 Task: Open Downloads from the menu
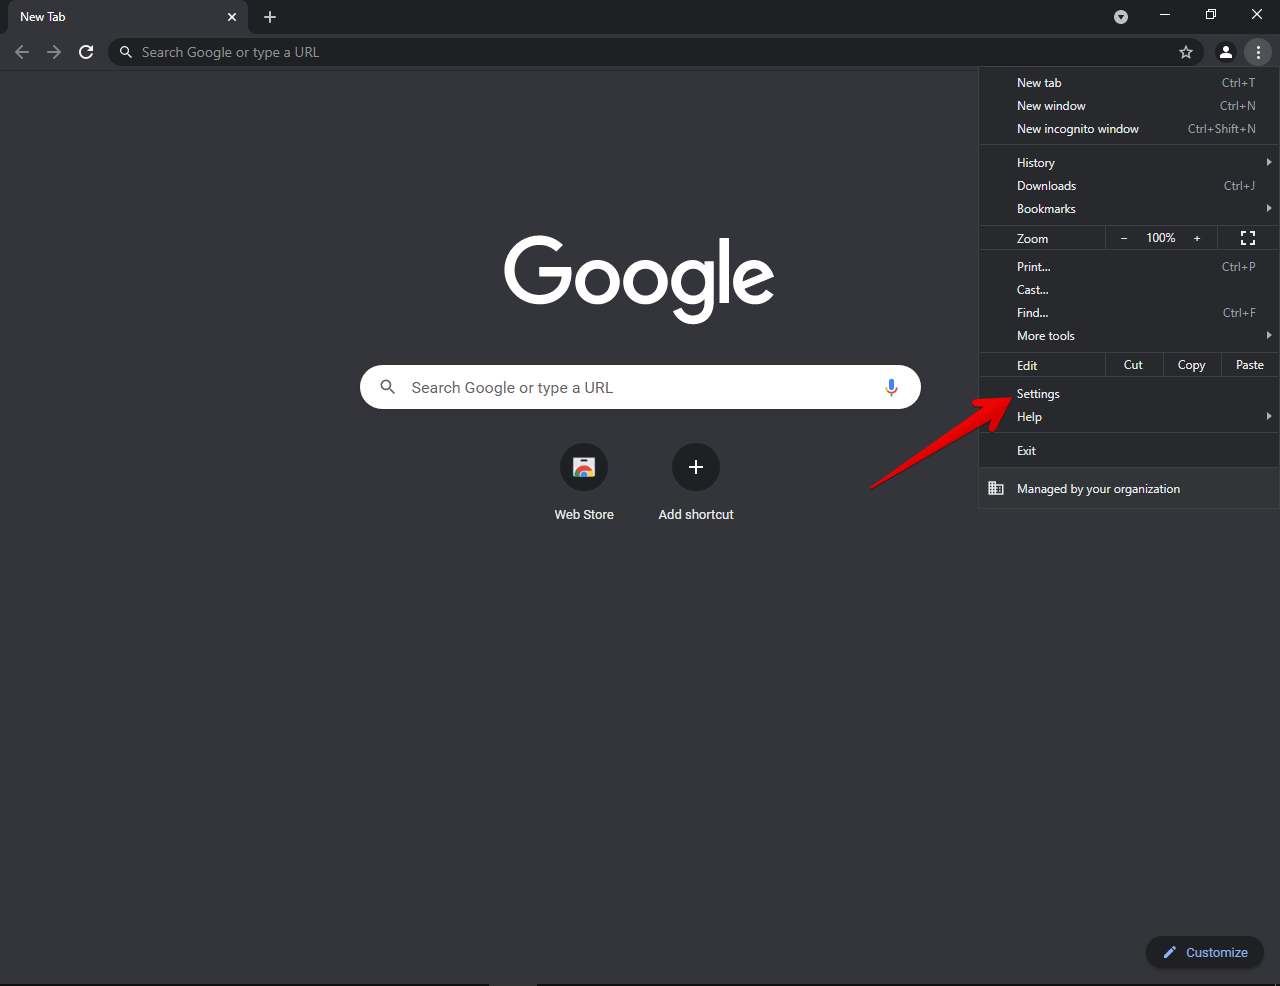point(1128,186)
